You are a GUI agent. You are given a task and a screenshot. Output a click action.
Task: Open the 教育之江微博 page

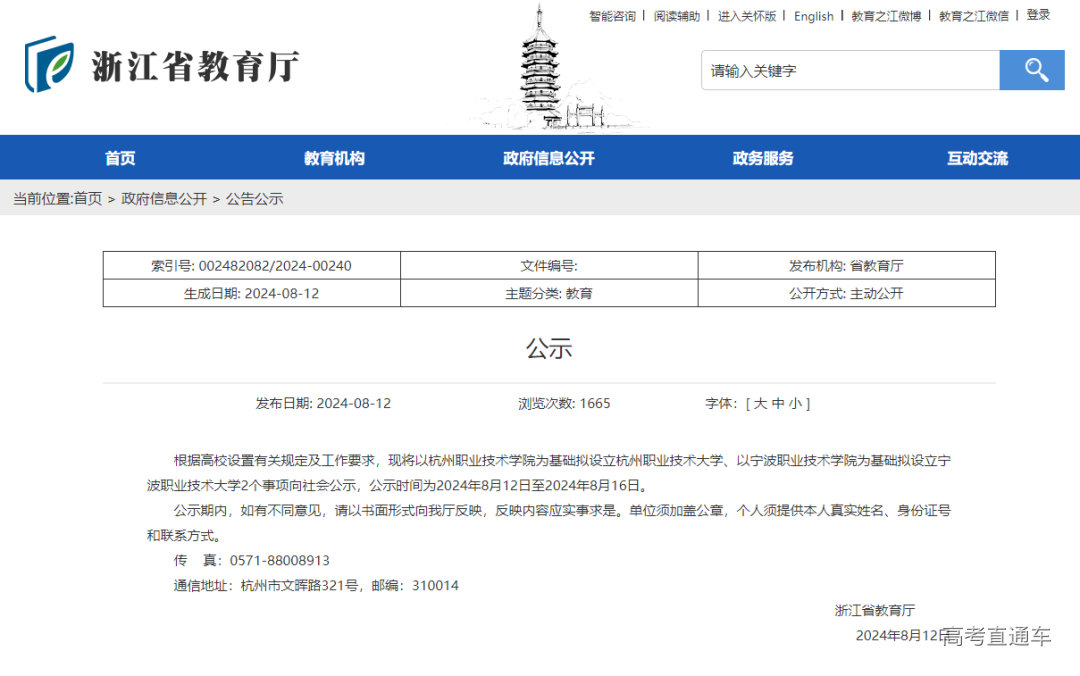click(x=885, y=15)
